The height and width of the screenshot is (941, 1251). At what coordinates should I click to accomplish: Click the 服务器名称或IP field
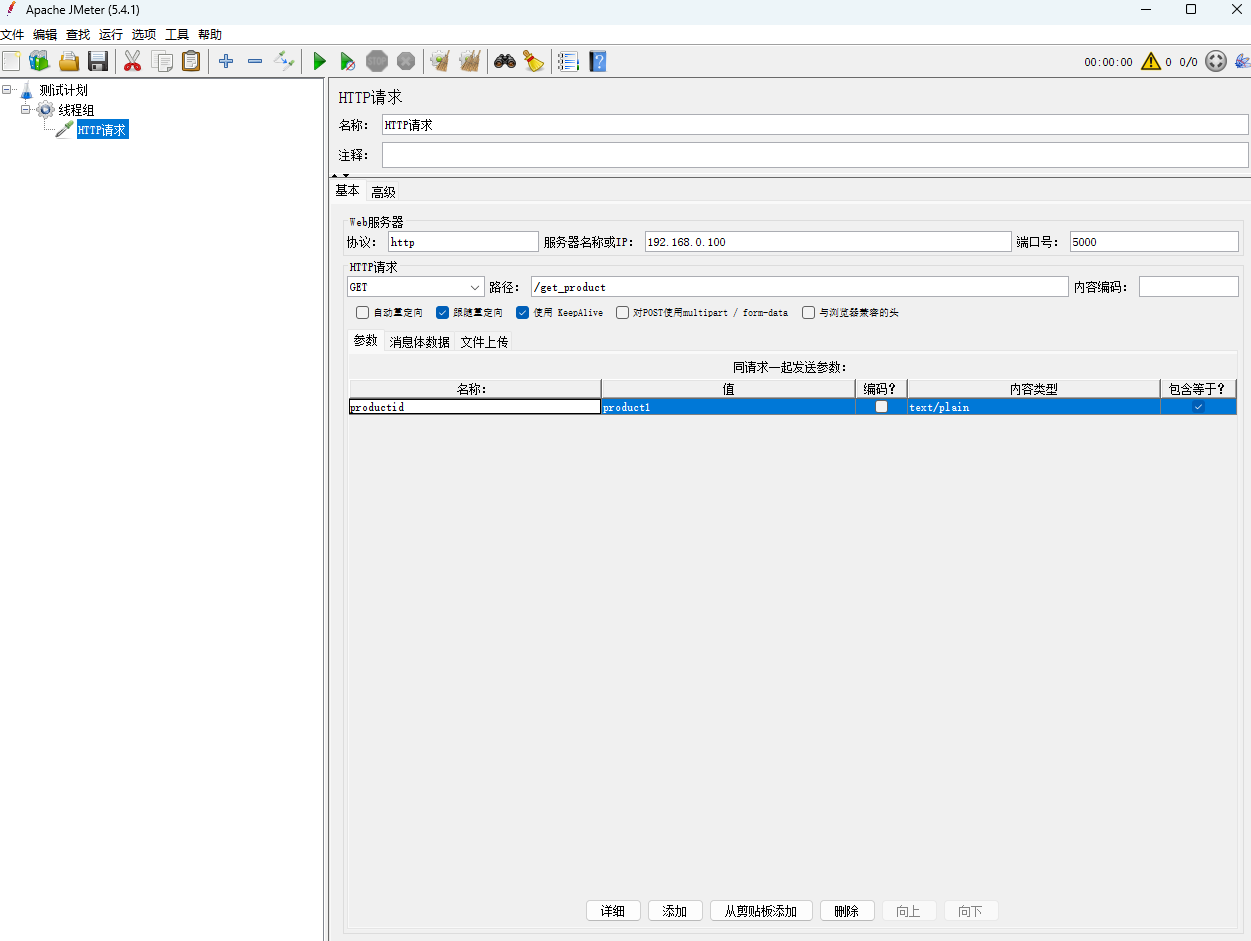tap(828, 242)
